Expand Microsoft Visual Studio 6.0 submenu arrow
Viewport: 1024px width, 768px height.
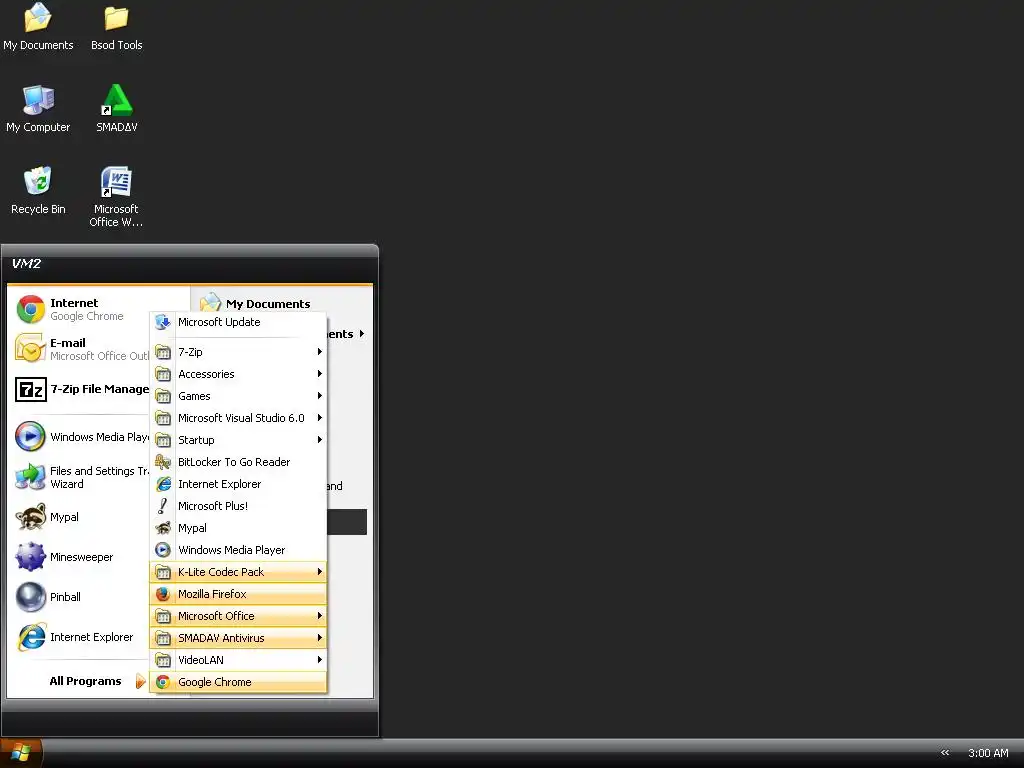tap(319, 418)
